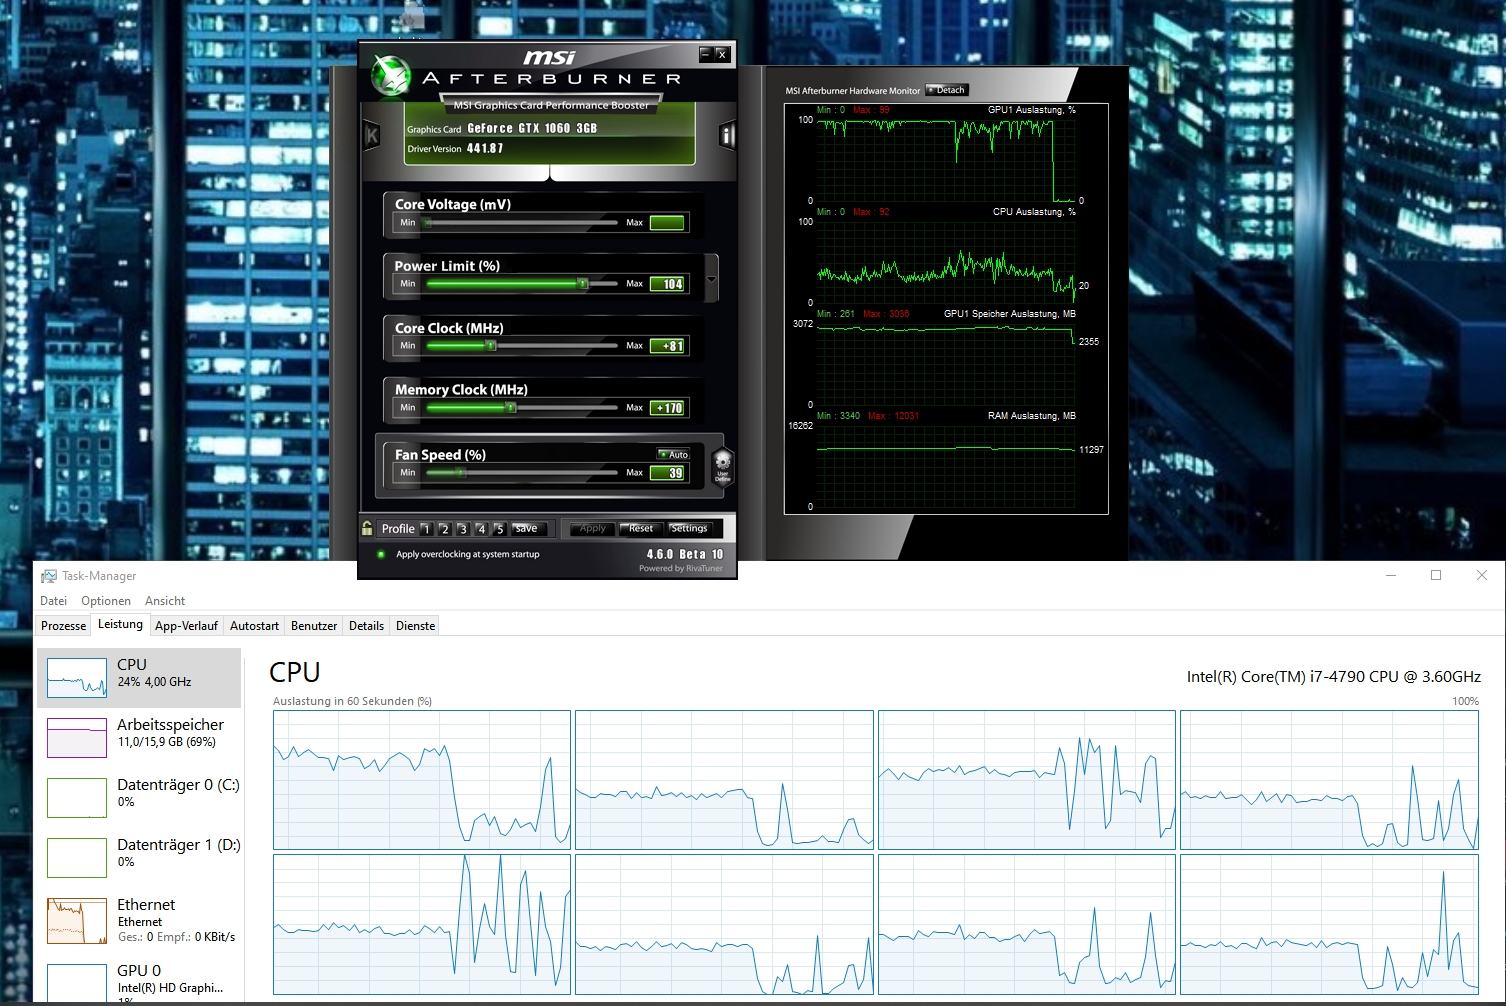The height and width of the screenshot is (1006, 1506).
Task: Click the GPU1 Speicher Auslastung graph
Action: (946, 364)
